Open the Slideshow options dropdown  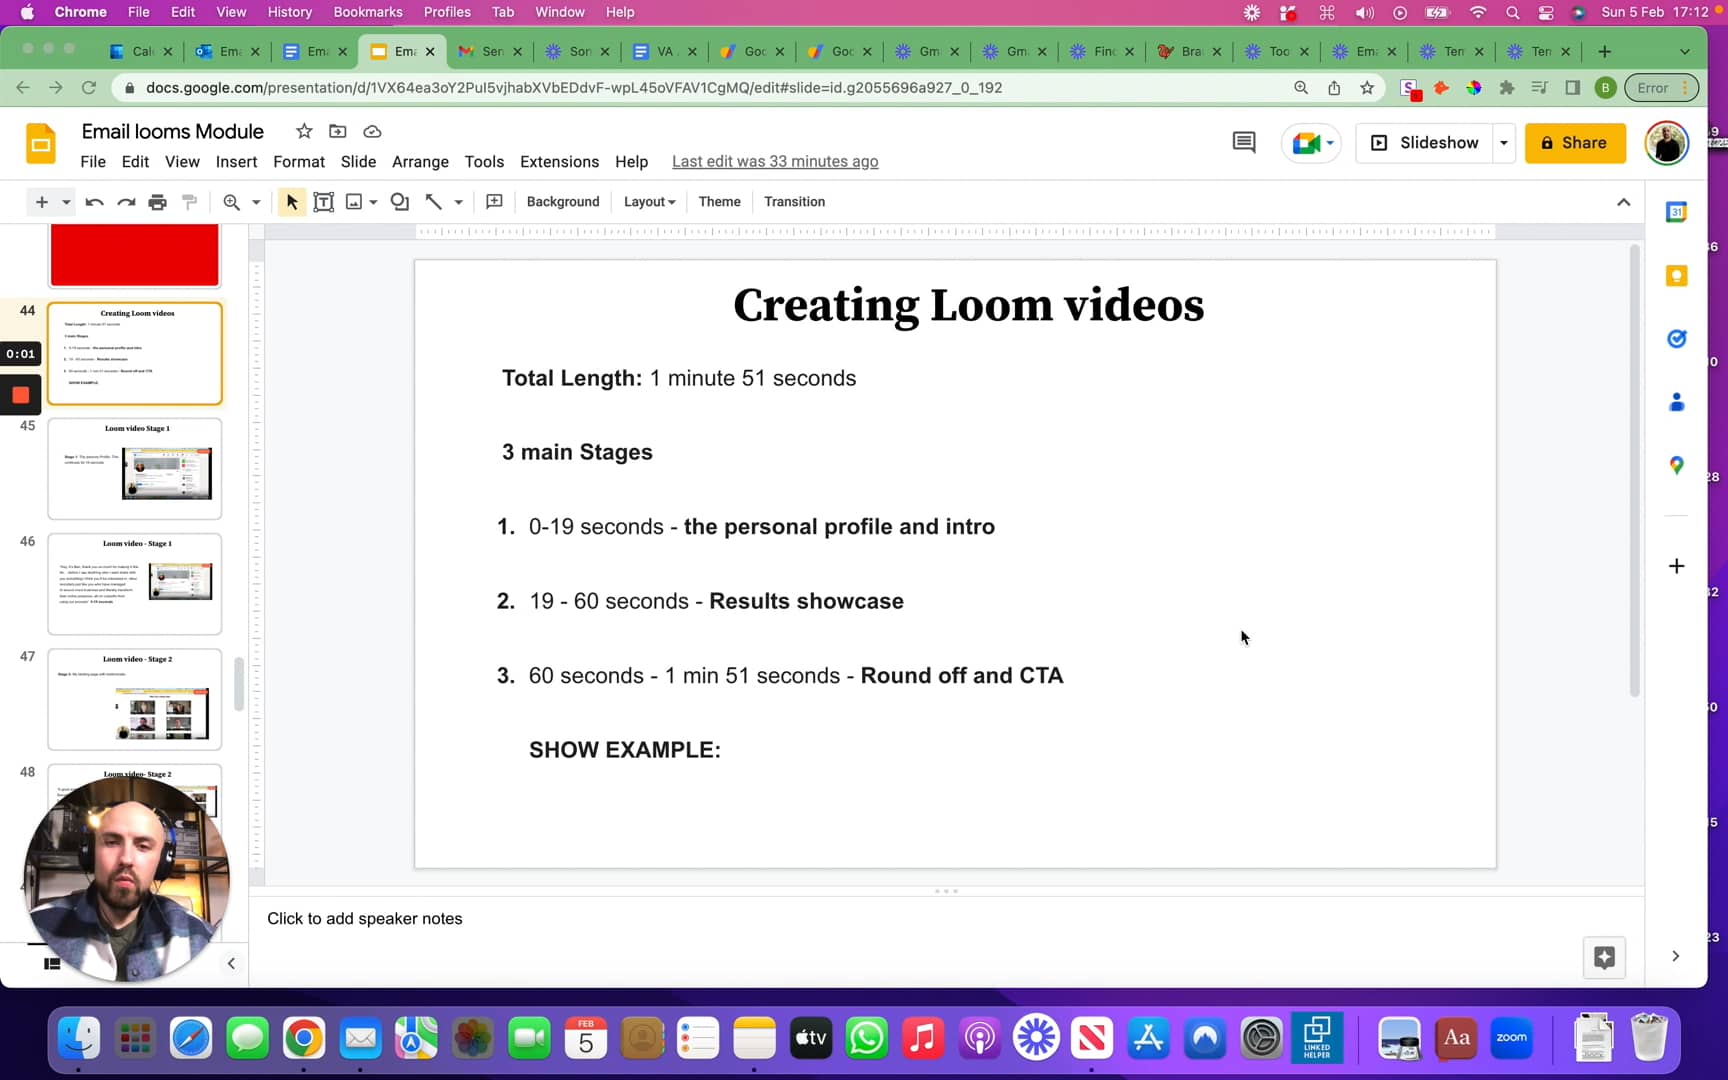(x=1504, y=142)
